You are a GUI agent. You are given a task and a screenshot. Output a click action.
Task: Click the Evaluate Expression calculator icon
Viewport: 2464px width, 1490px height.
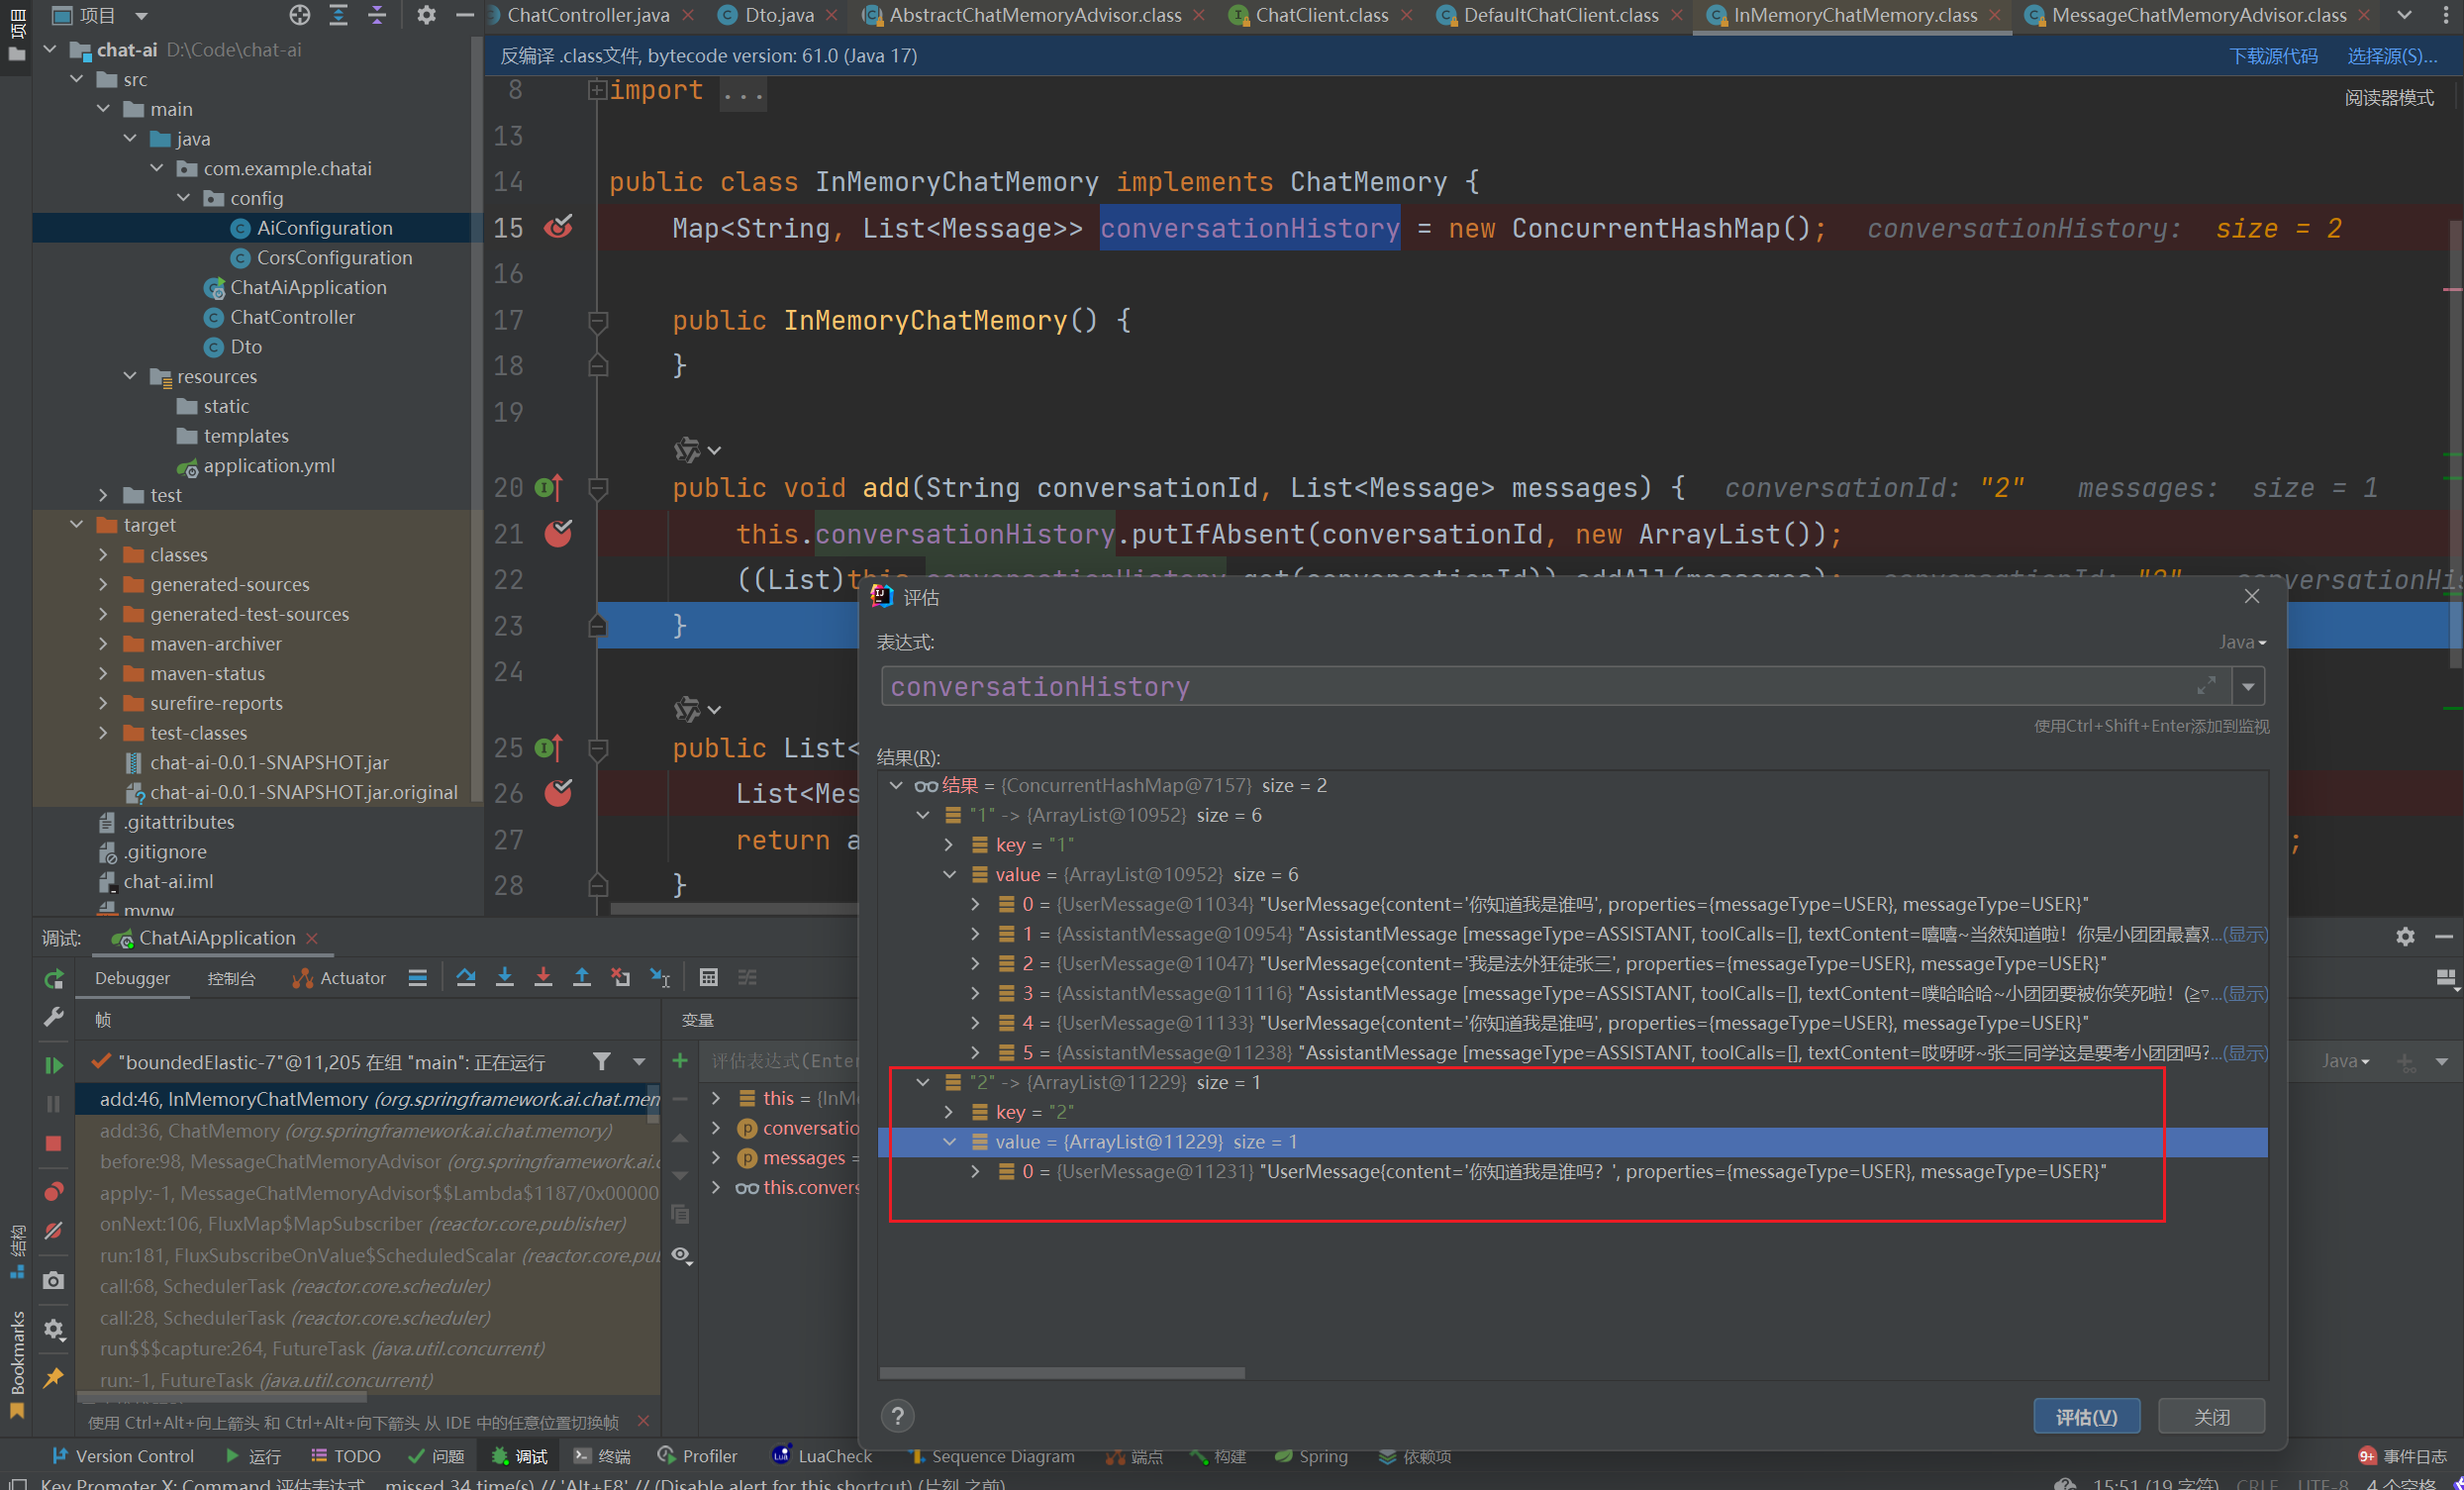[708, 977]
